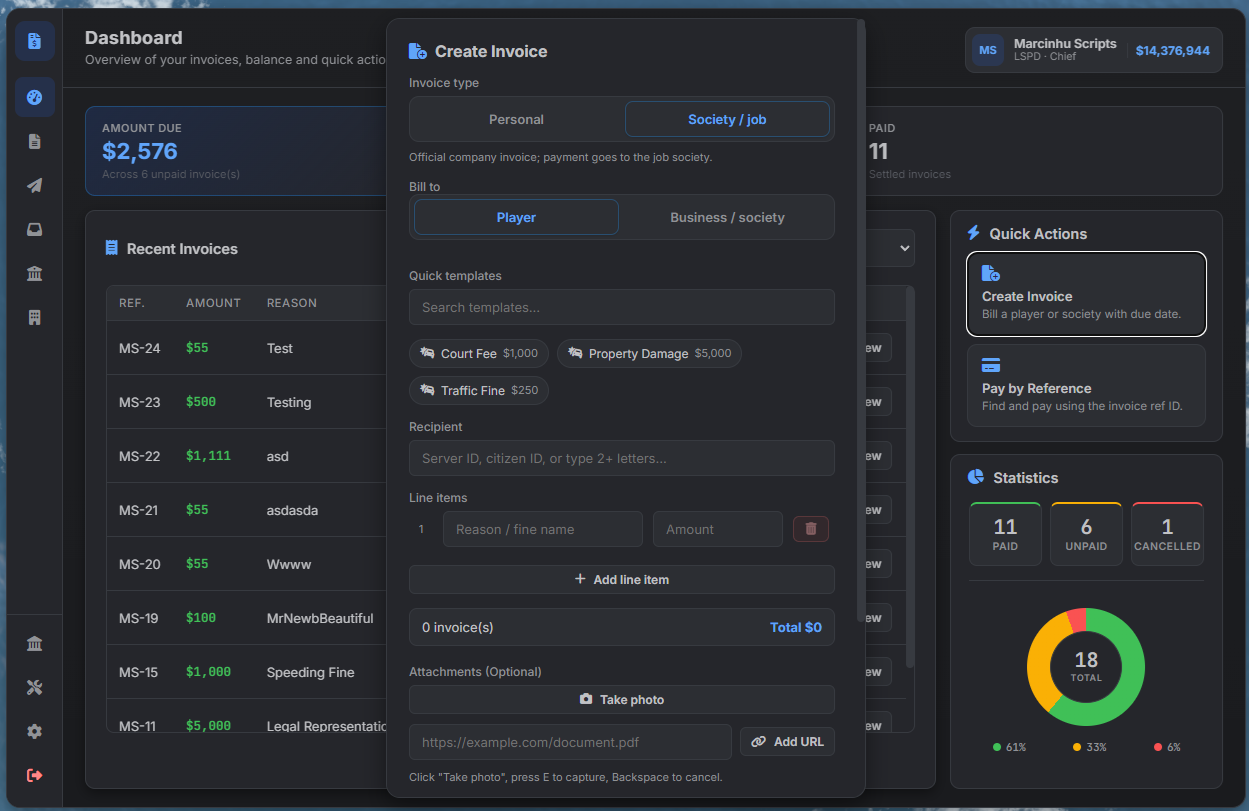Click Marcinhu Scripts profile name
Image resolution: width=1249 pixels, height=811 pixels.
[1065, 43]
